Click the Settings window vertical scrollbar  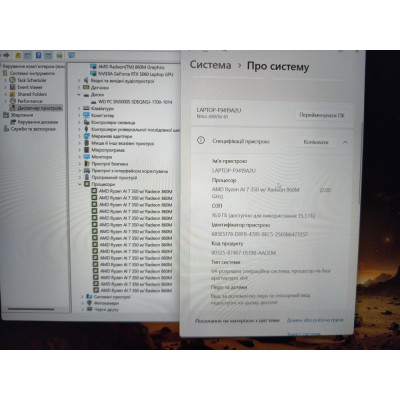coord(362,163)
